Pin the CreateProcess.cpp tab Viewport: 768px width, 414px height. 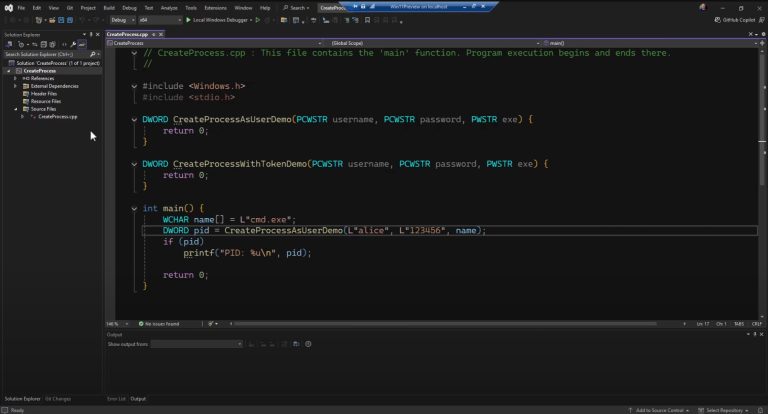153,34
